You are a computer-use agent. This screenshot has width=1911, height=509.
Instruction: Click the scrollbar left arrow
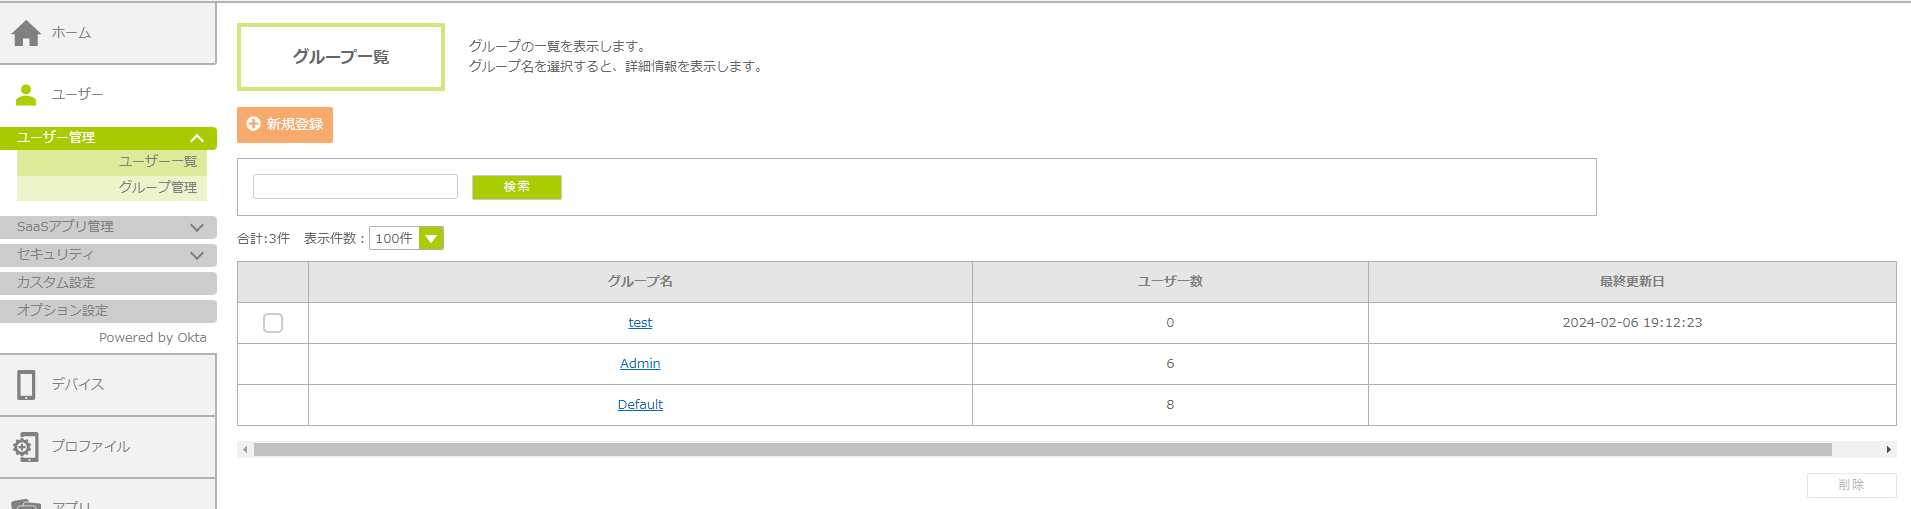pyautogui.click(x=245, y=450)
